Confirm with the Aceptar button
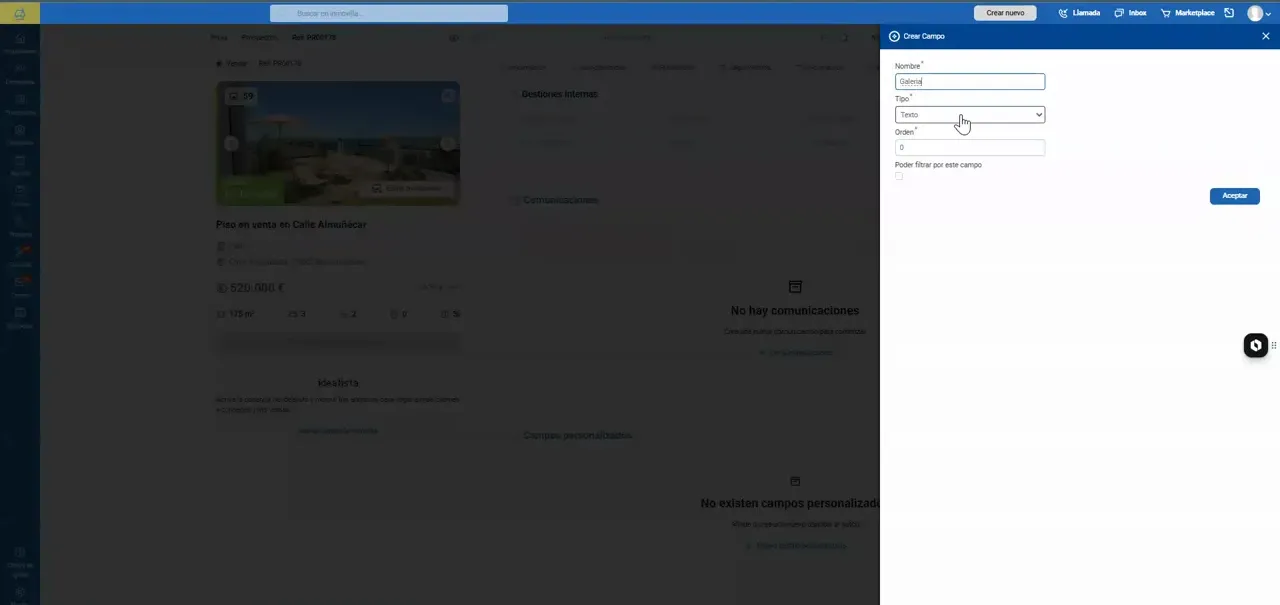Screen dimensions: 1280x605 tap(1235, 196)
